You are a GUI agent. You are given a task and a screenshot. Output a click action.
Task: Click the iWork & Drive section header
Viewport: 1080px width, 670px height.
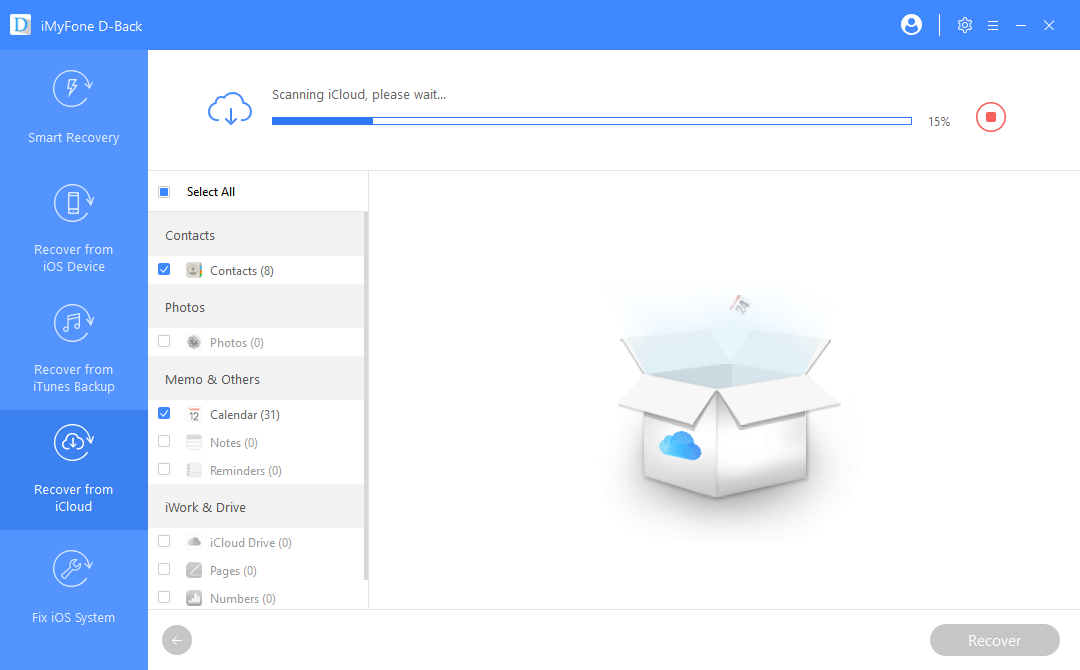point(256,507)
